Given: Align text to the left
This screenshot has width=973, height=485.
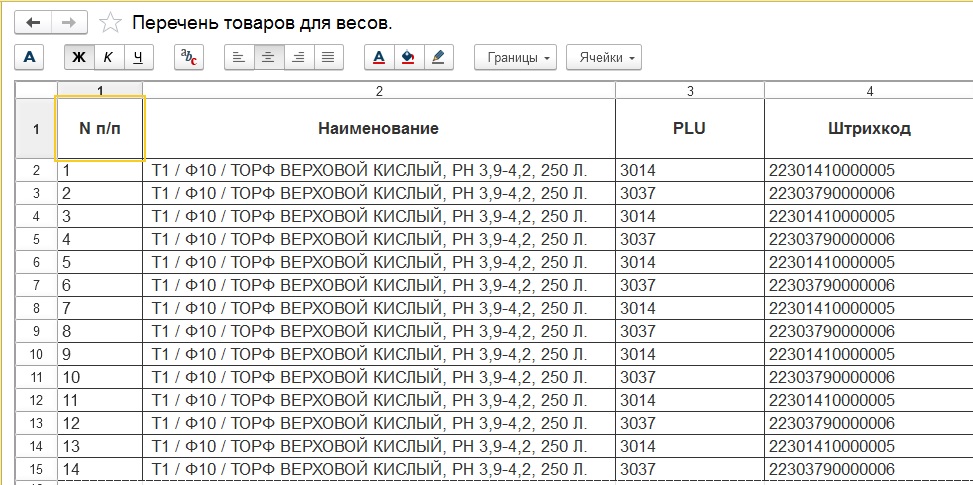Looking at the screenshot, I should [238, 58].
